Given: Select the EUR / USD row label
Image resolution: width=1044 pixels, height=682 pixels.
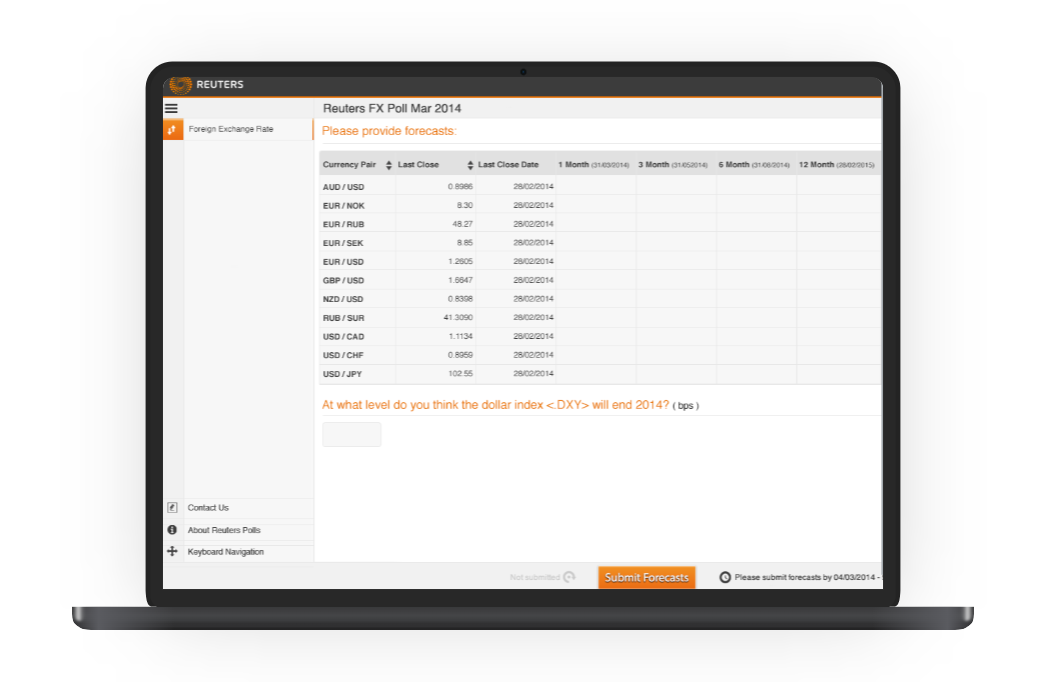Looking at the screenshot, I should pos(344,262).
